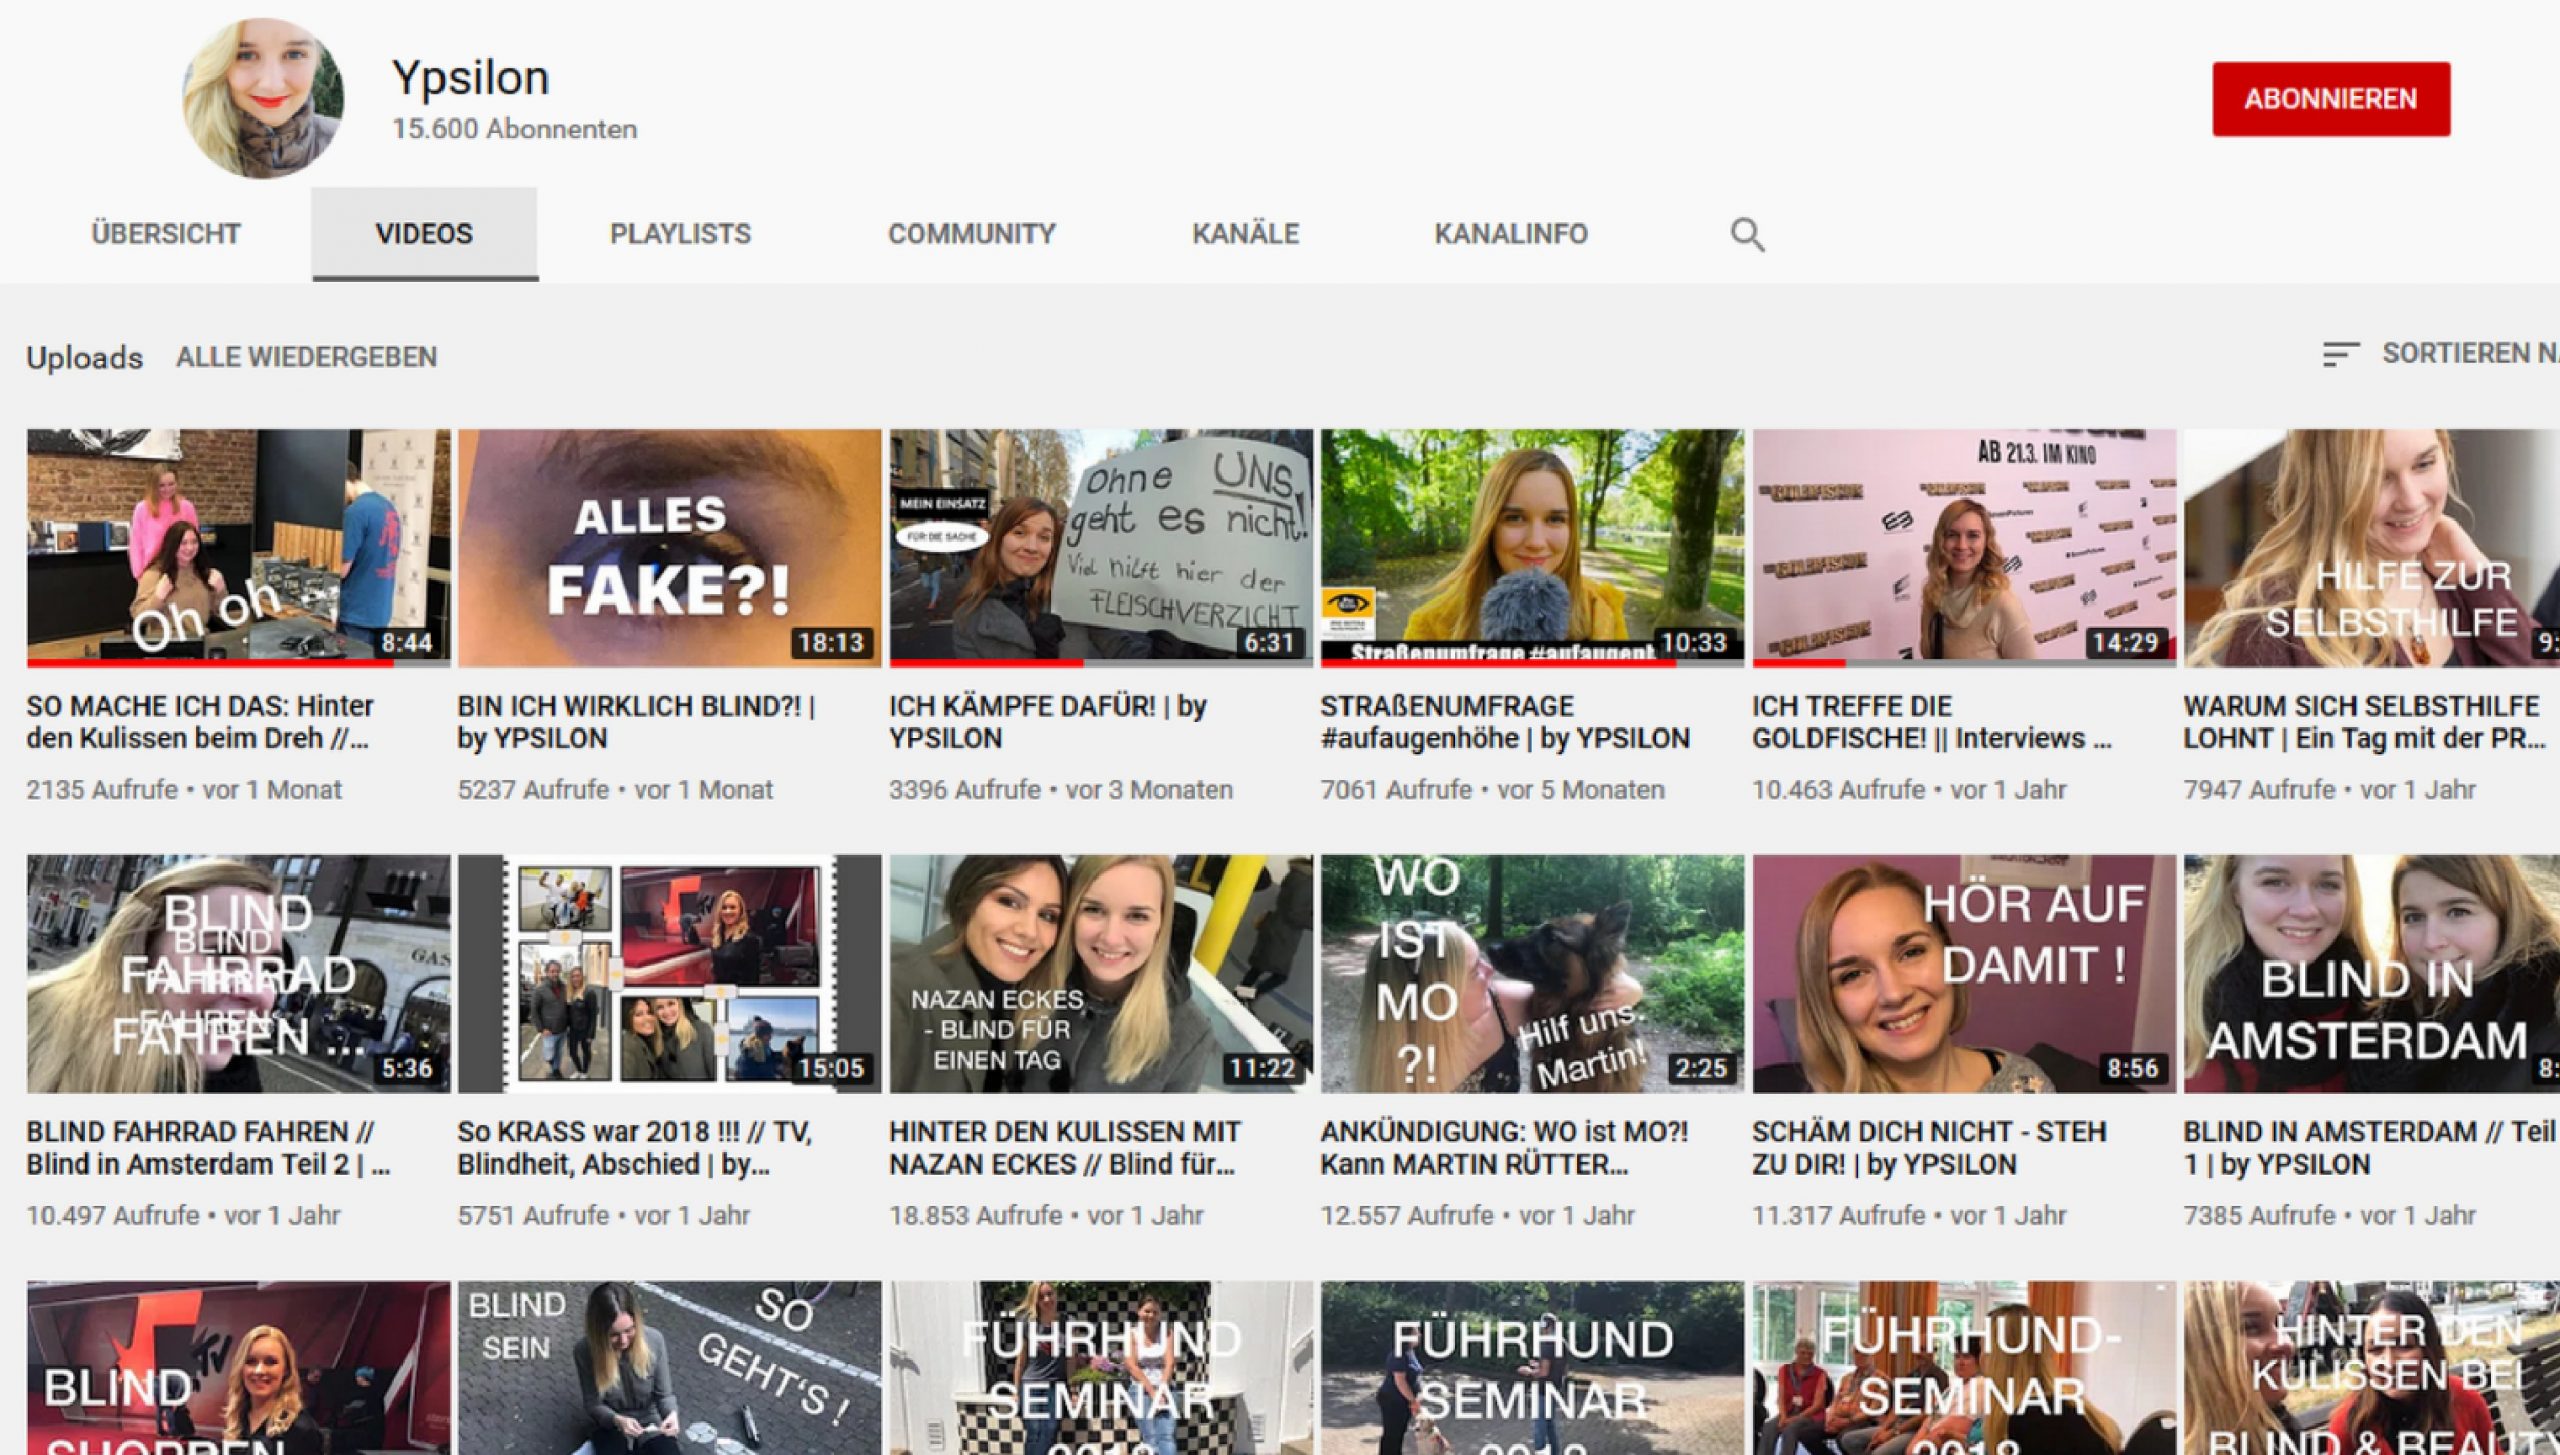Image resolution: width=2560 pixels, height=1455 pixels.
Task: Open title 'HINTER DEN KULISSEN MIT NAZAN ECKES'
Action: coord(1065,1148)
